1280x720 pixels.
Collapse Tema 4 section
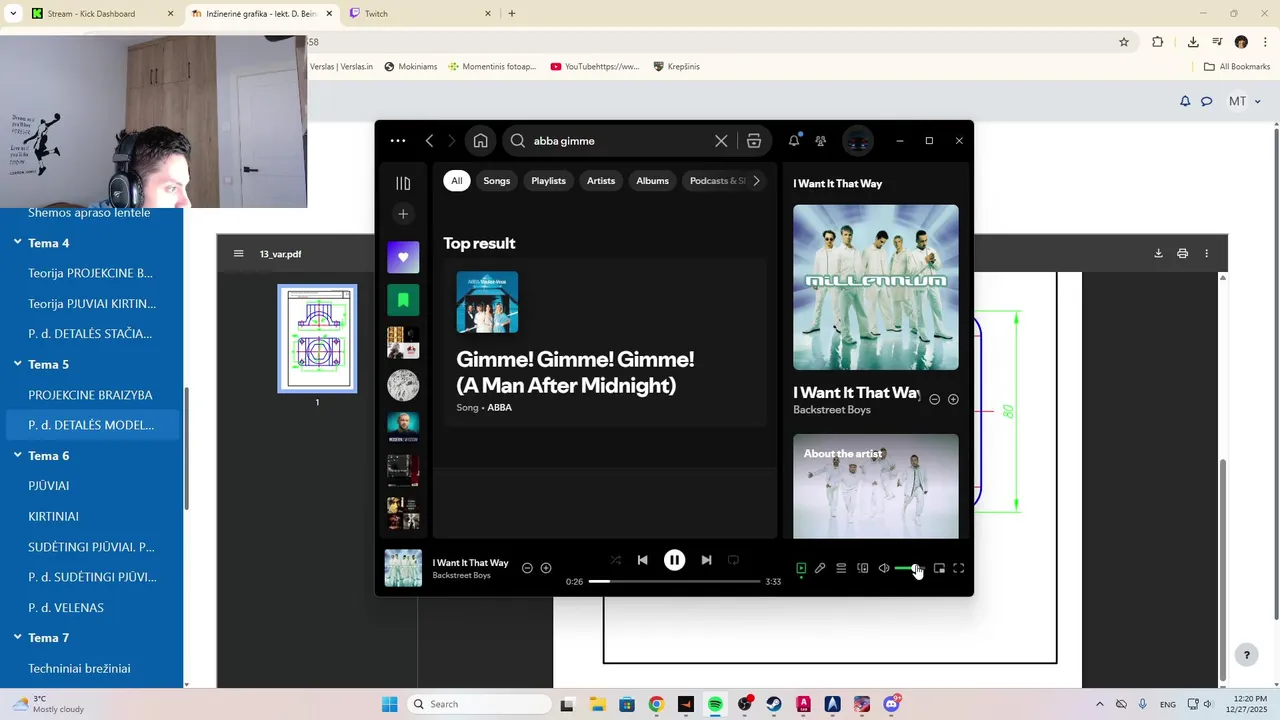click(18, 243)
